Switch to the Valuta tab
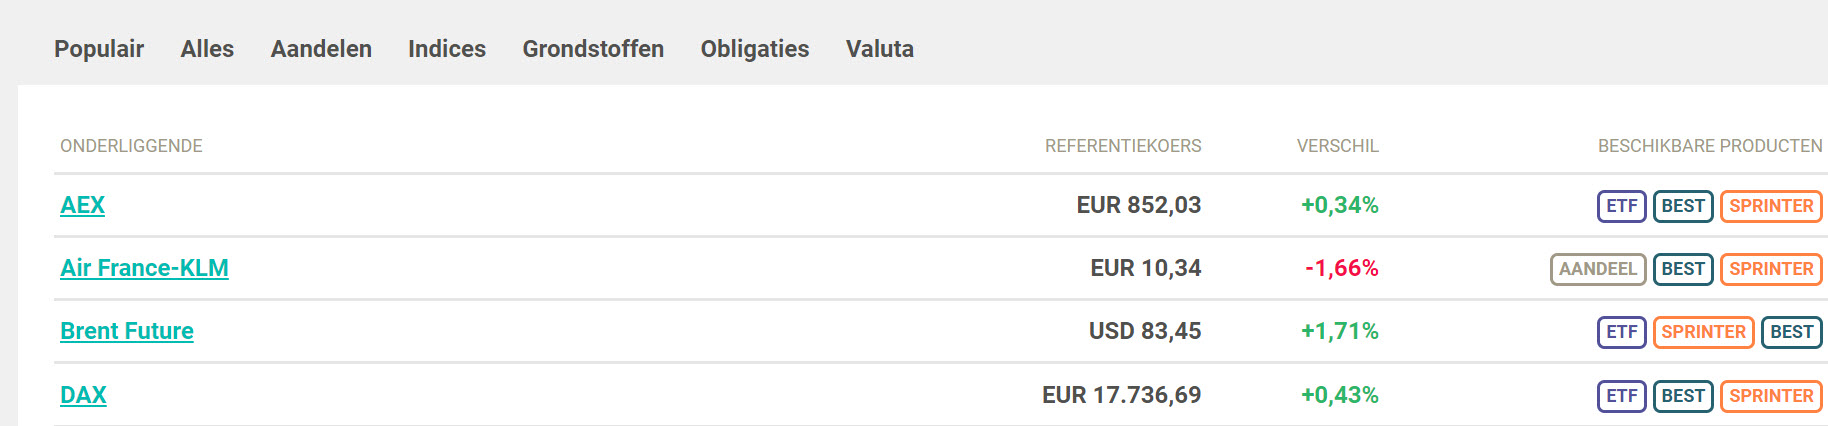This screenshot has width=1828, height=426. 880,49
